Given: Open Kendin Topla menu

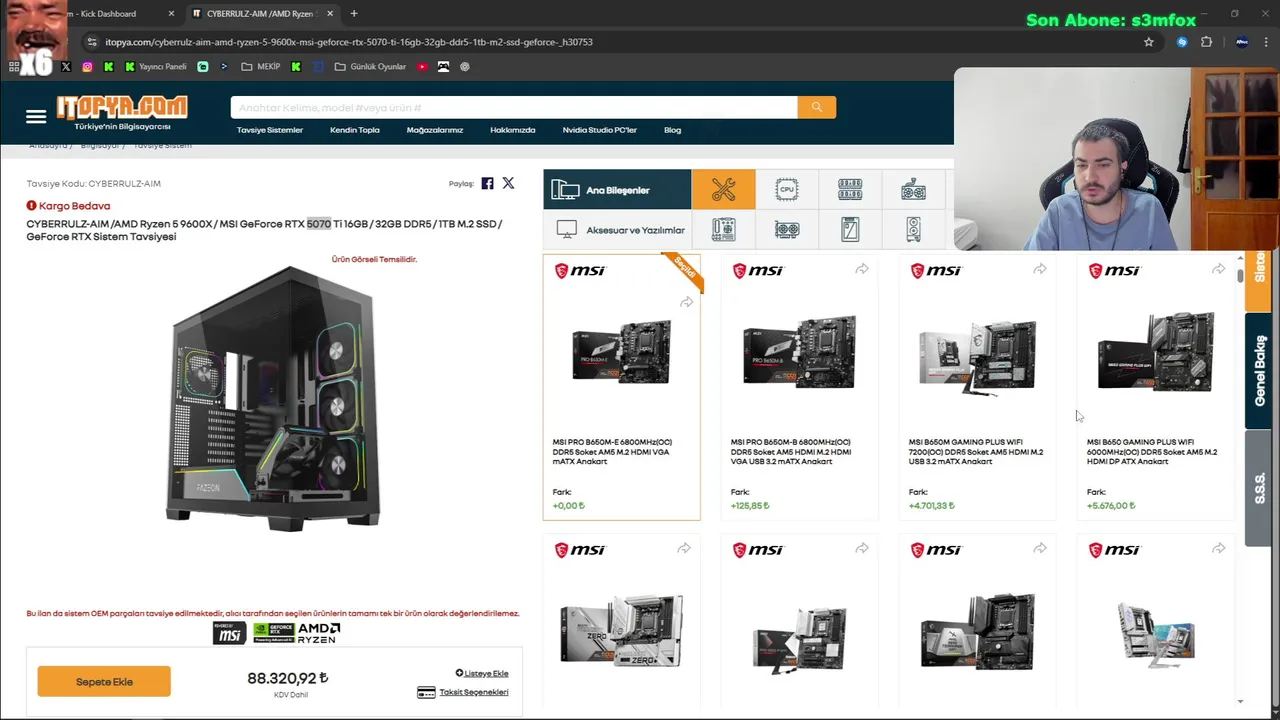Looking at the screenshot, I should click(x=355, y=130).
